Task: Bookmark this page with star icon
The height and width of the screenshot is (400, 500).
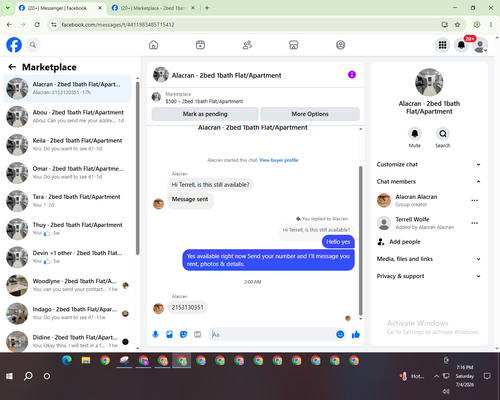Action: pyautogui.click(x=457, y=24)
